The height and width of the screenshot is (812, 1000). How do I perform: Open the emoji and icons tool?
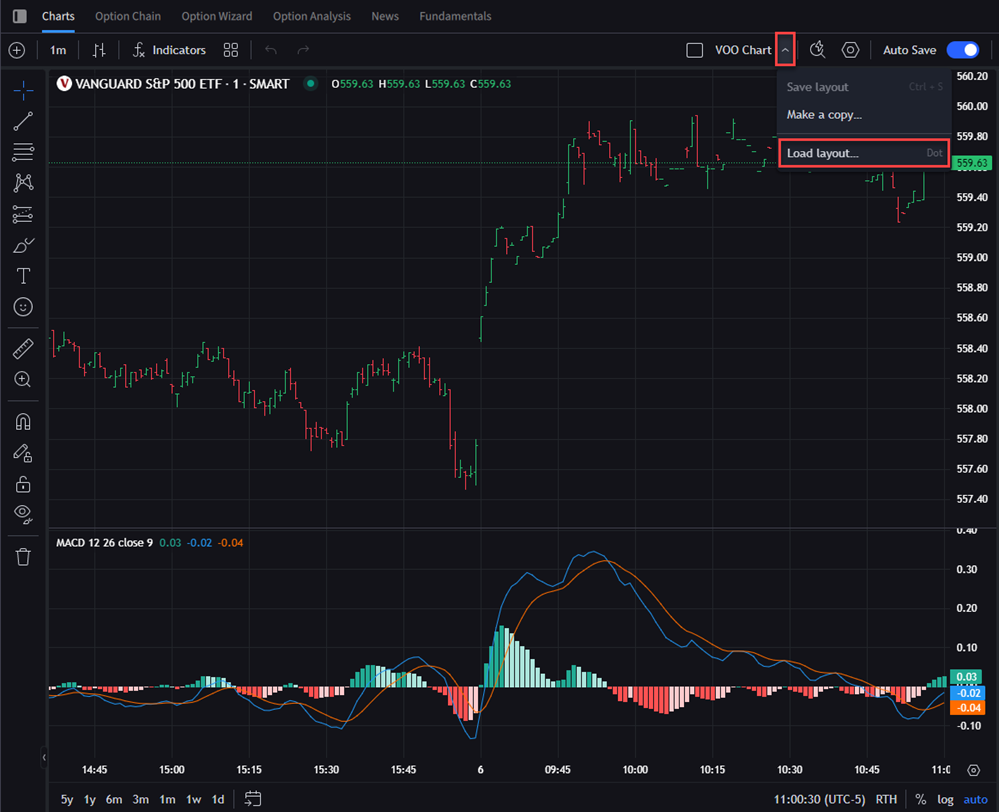(23, 307)
